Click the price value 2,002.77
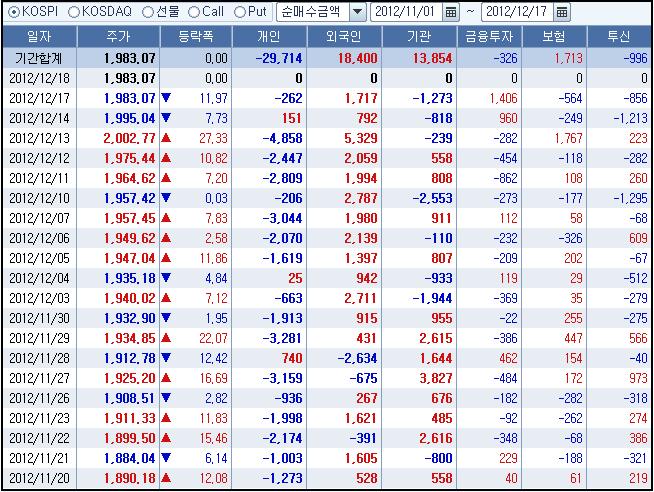This screenshot has height=492, width=654. 130,138
